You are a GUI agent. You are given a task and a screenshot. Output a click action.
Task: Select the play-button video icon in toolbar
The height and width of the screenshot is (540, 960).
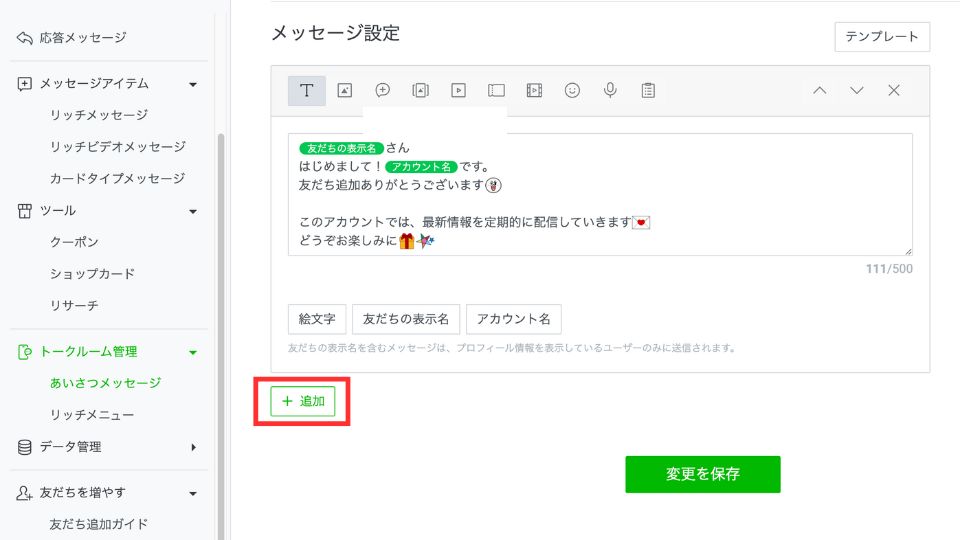(458, 91)
